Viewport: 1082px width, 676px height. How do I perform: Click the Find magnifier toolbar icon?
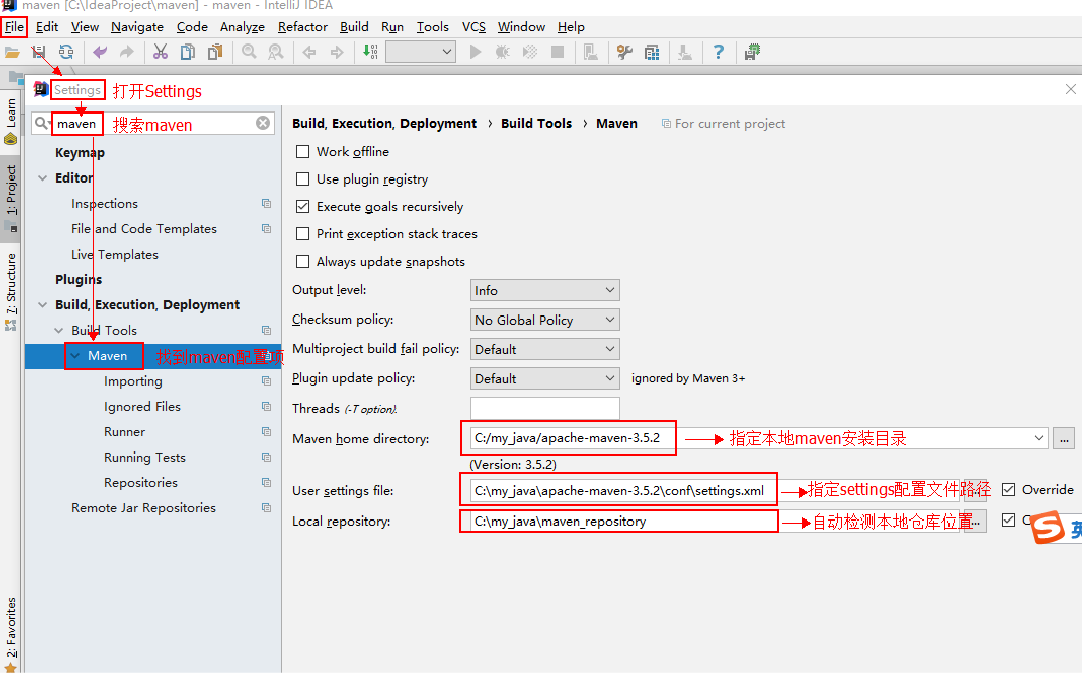249,52
